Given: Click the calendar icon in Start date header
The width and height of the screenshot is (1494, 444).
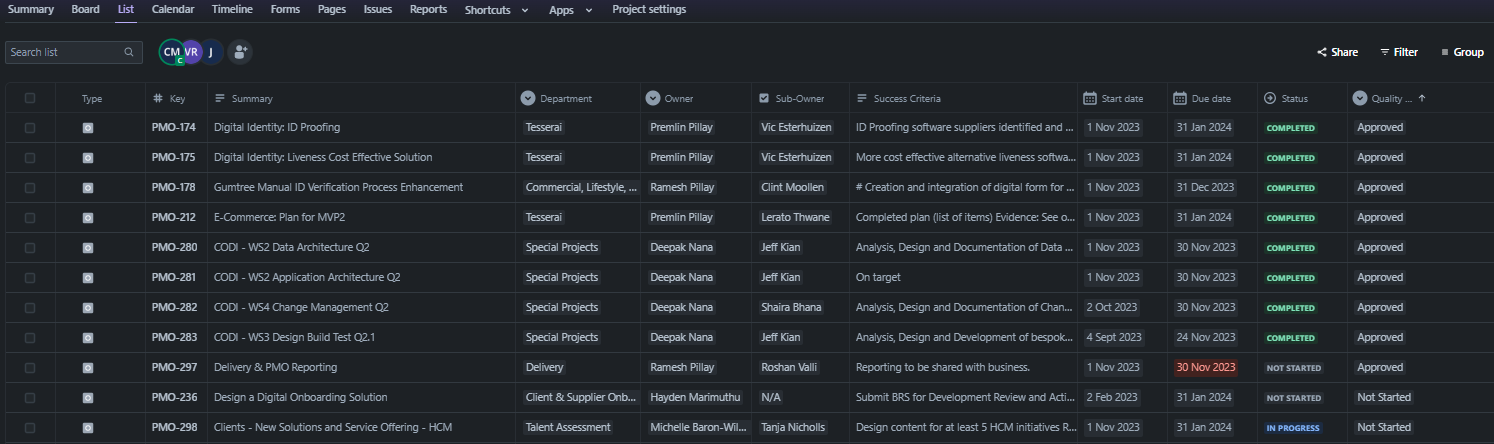Looking at the screenshot, I should tap(1089, 98).
